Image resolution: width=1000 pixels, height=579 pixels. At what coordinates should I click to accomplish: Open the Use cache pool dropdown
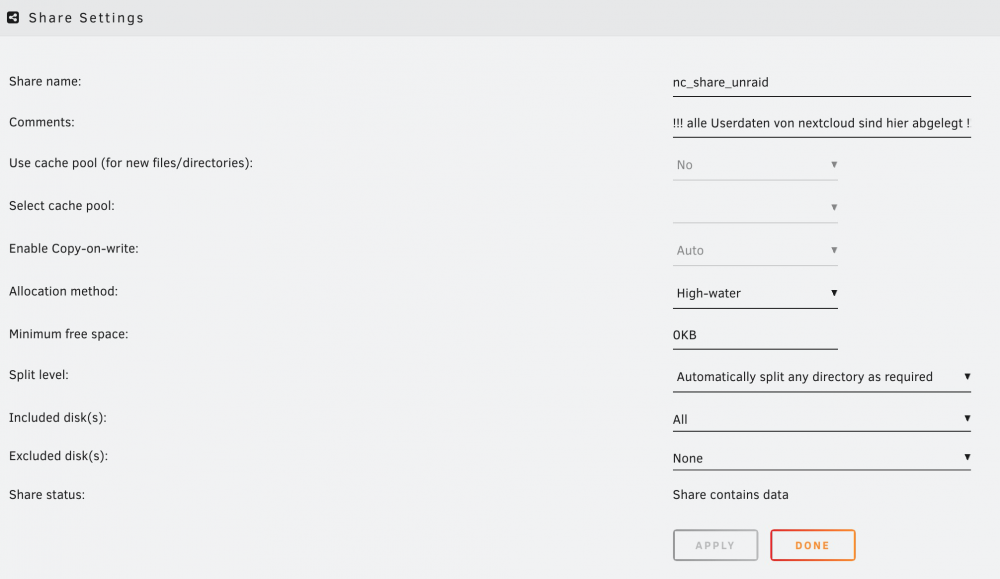[755, 165]
